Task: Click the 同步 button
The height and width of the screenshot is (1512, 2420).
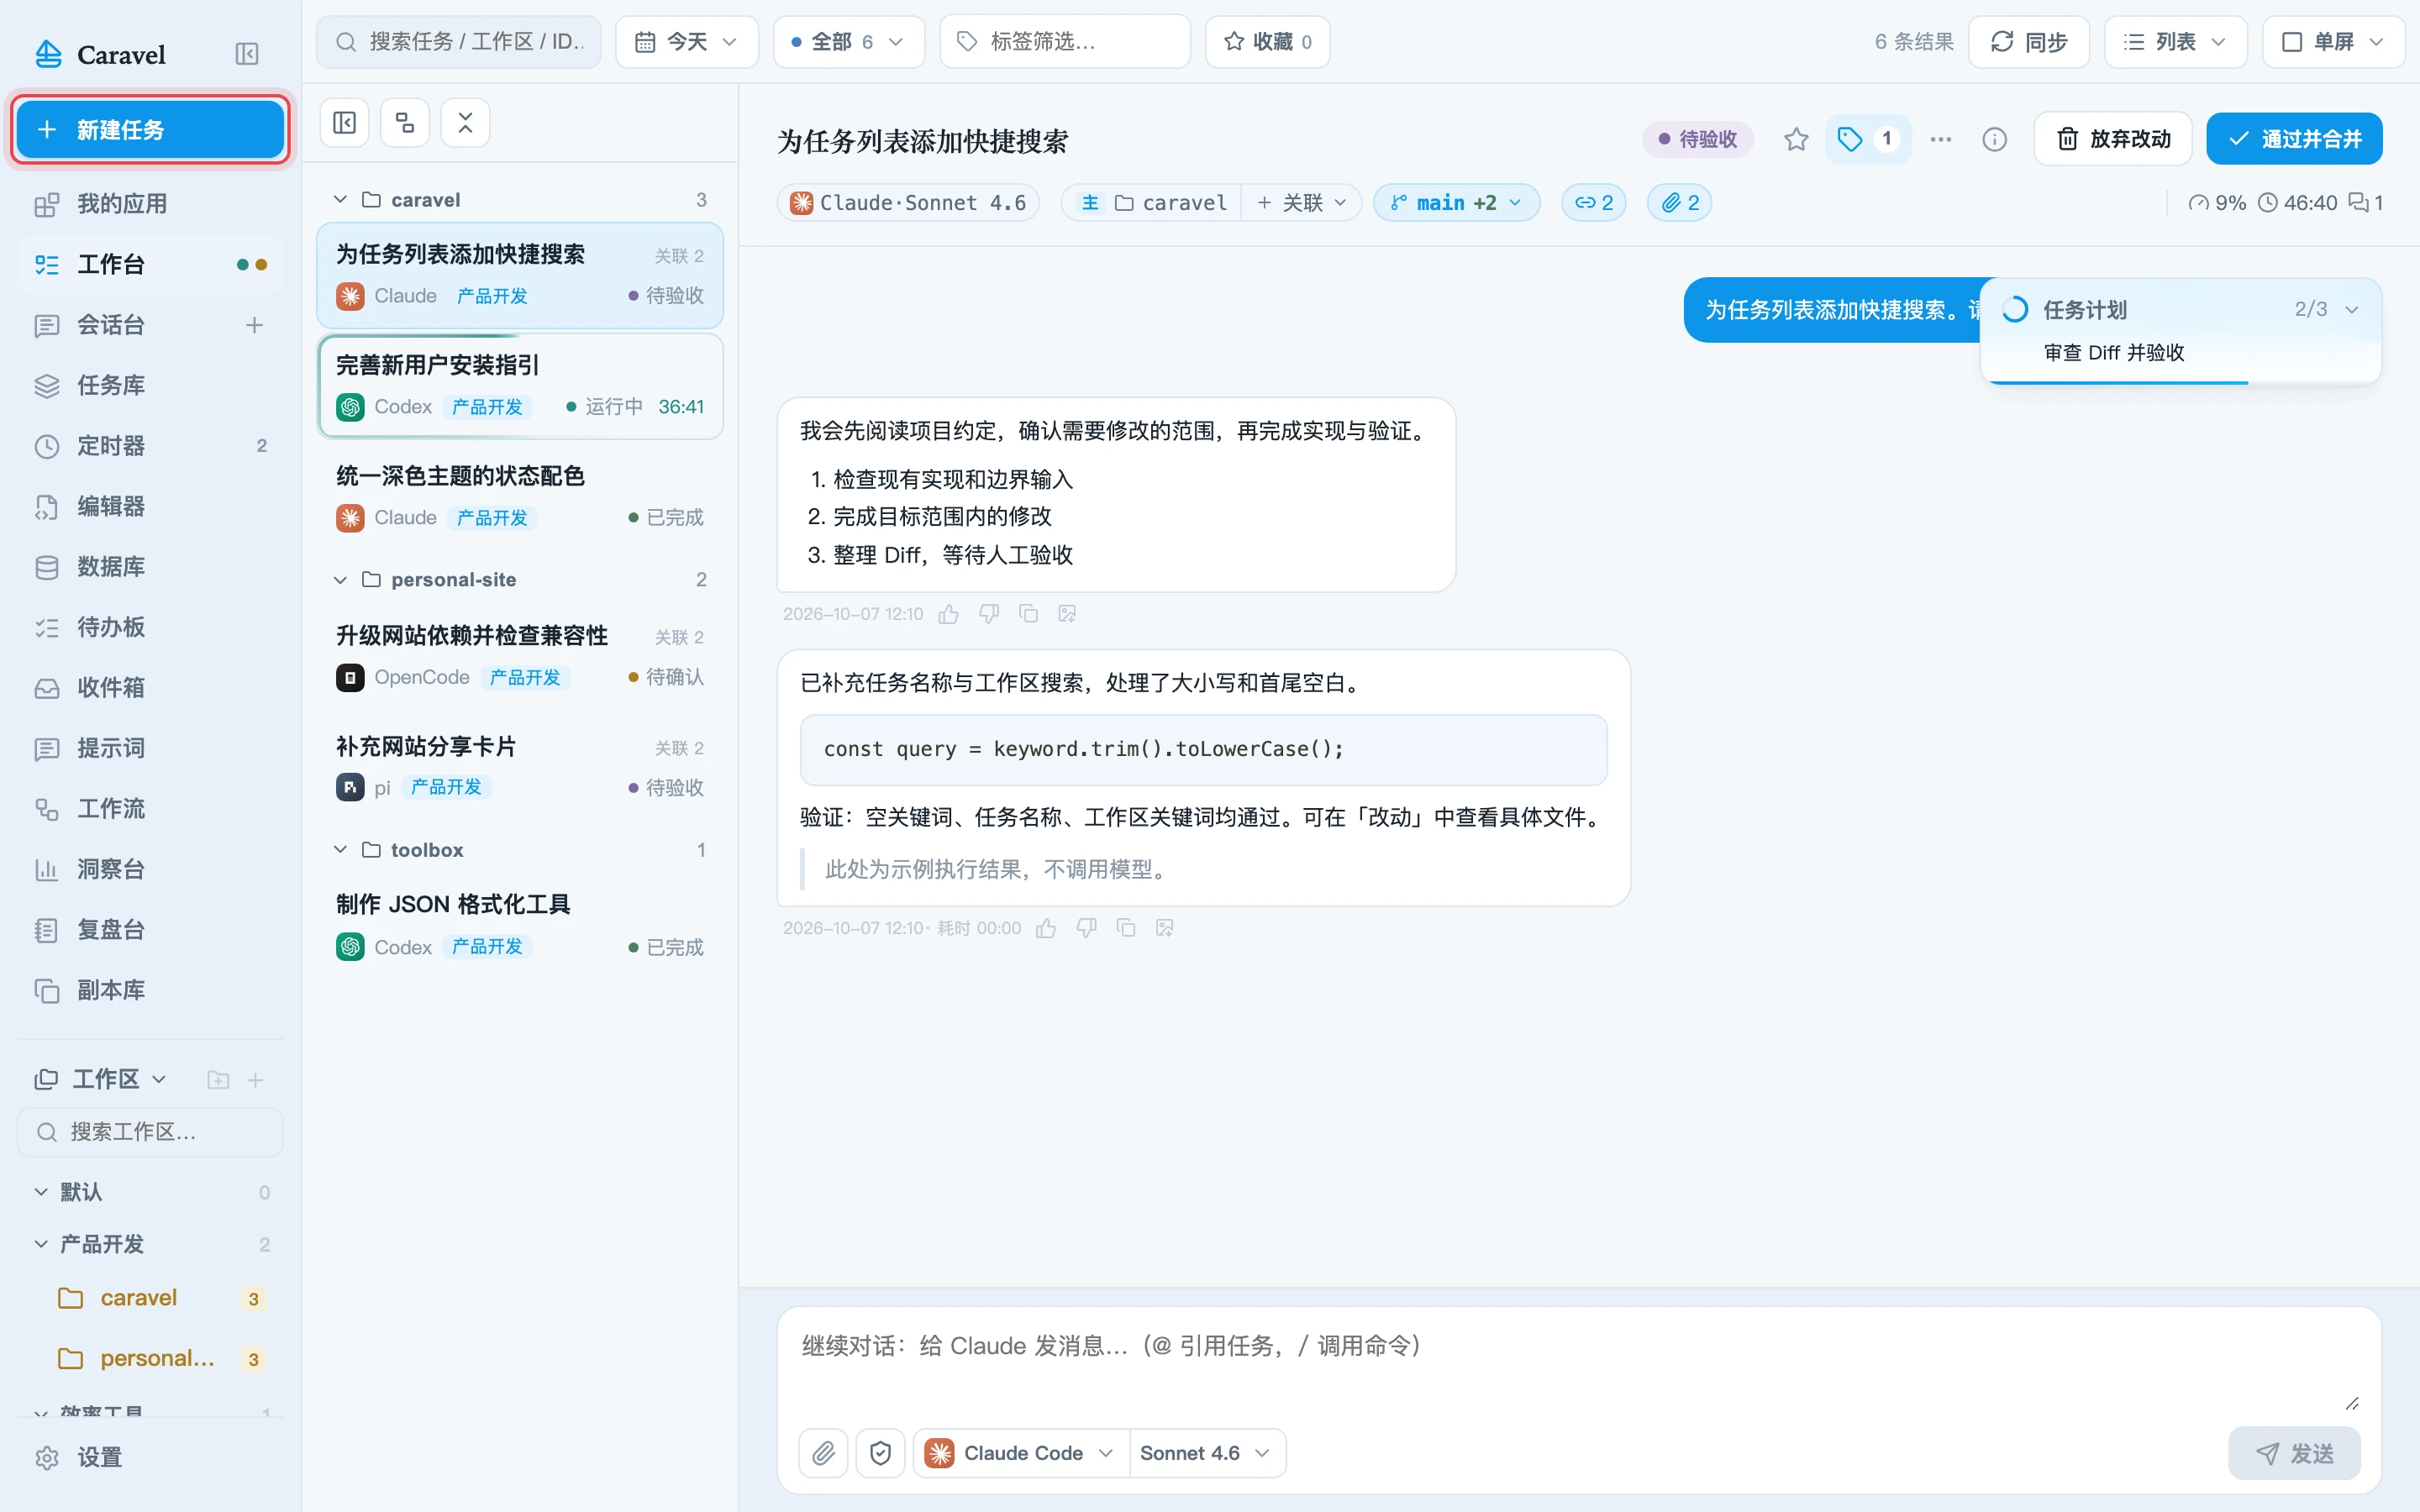Action: pyautogui.click(x=2028, y=42)
